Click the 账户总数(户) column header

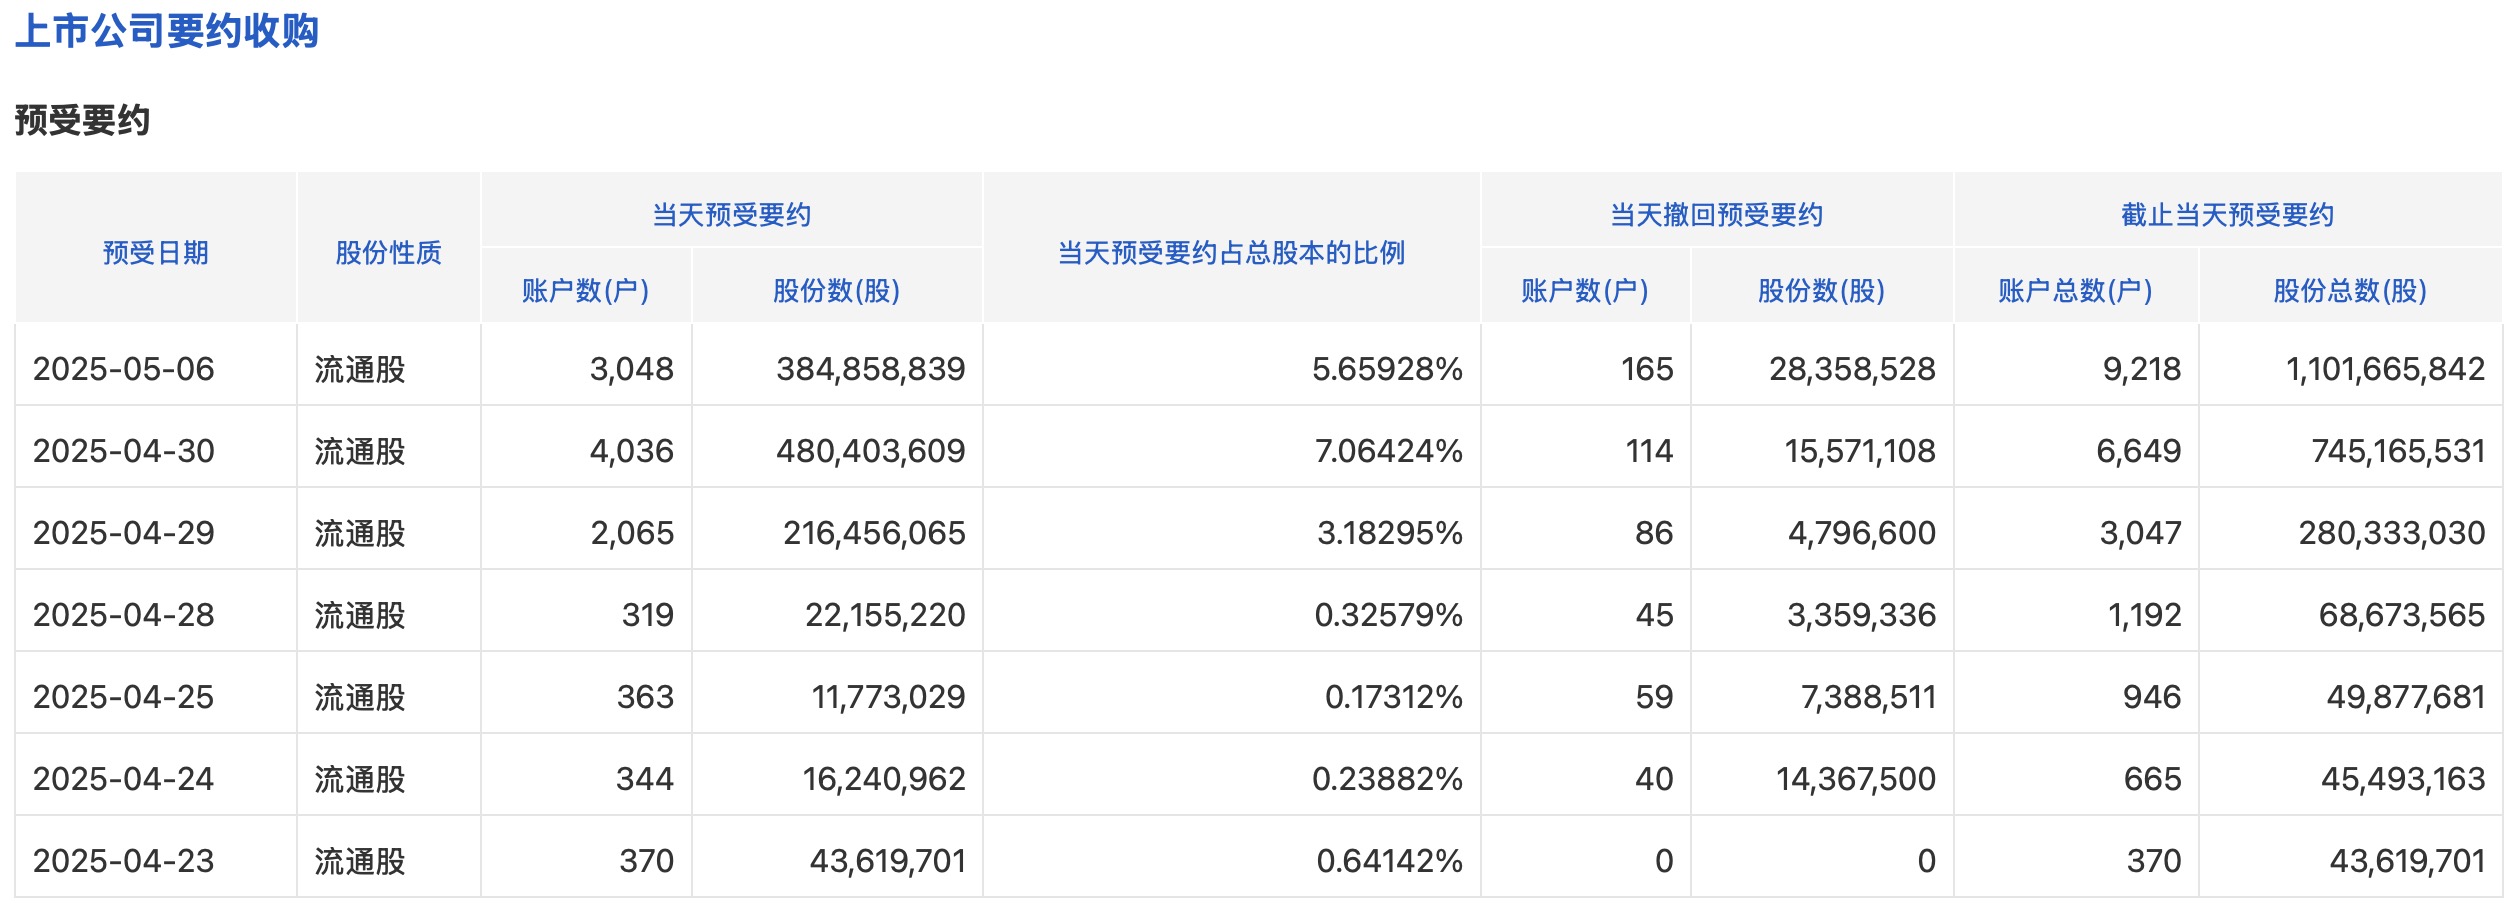[x=2076, y=291]
